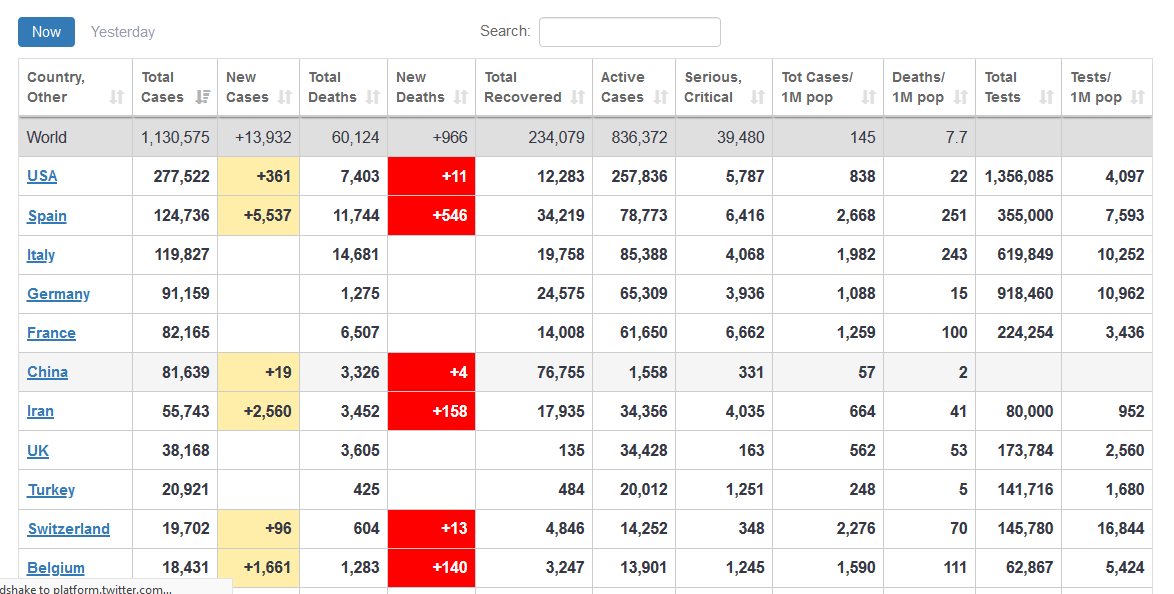Open the Belgium country page

[56, 568]
